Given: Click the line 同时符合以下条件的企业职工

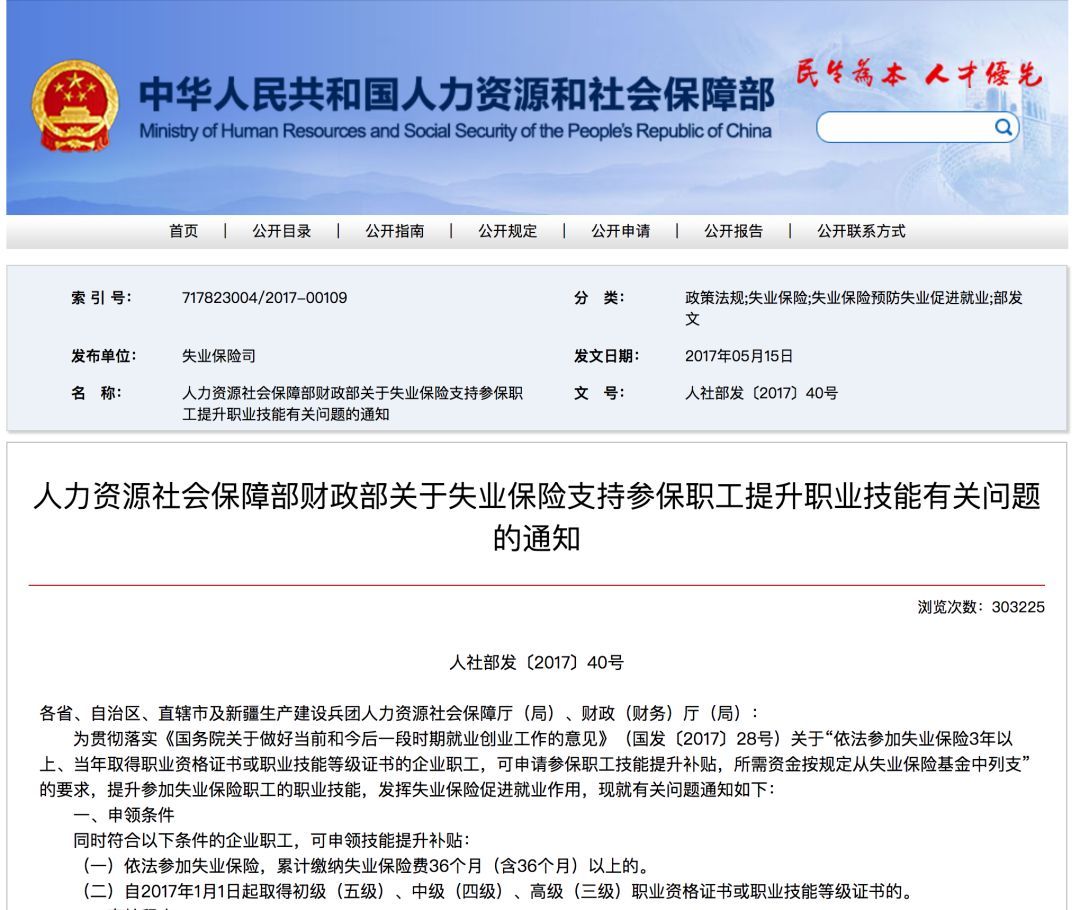Looking at the screenshot, I should tap(272, 840).
